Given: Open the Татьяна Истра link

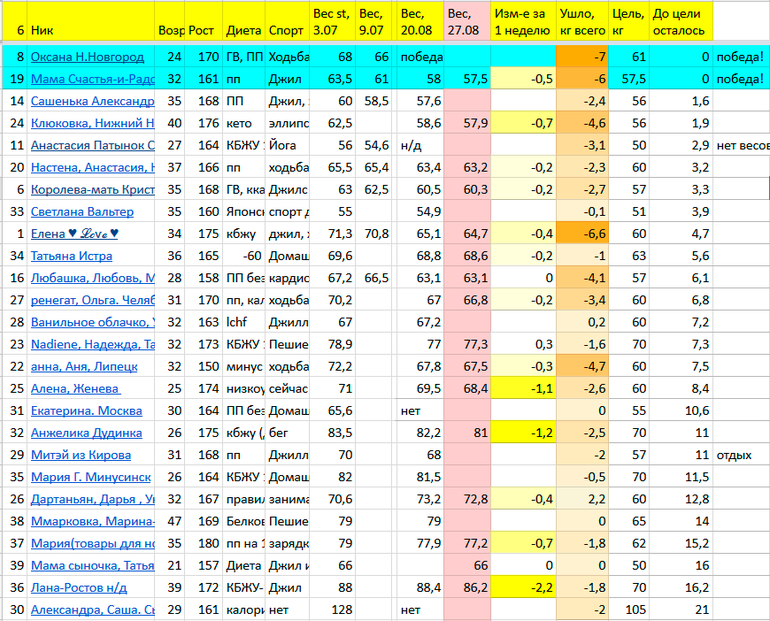Looking at the screenshot, I should point(73,256).
